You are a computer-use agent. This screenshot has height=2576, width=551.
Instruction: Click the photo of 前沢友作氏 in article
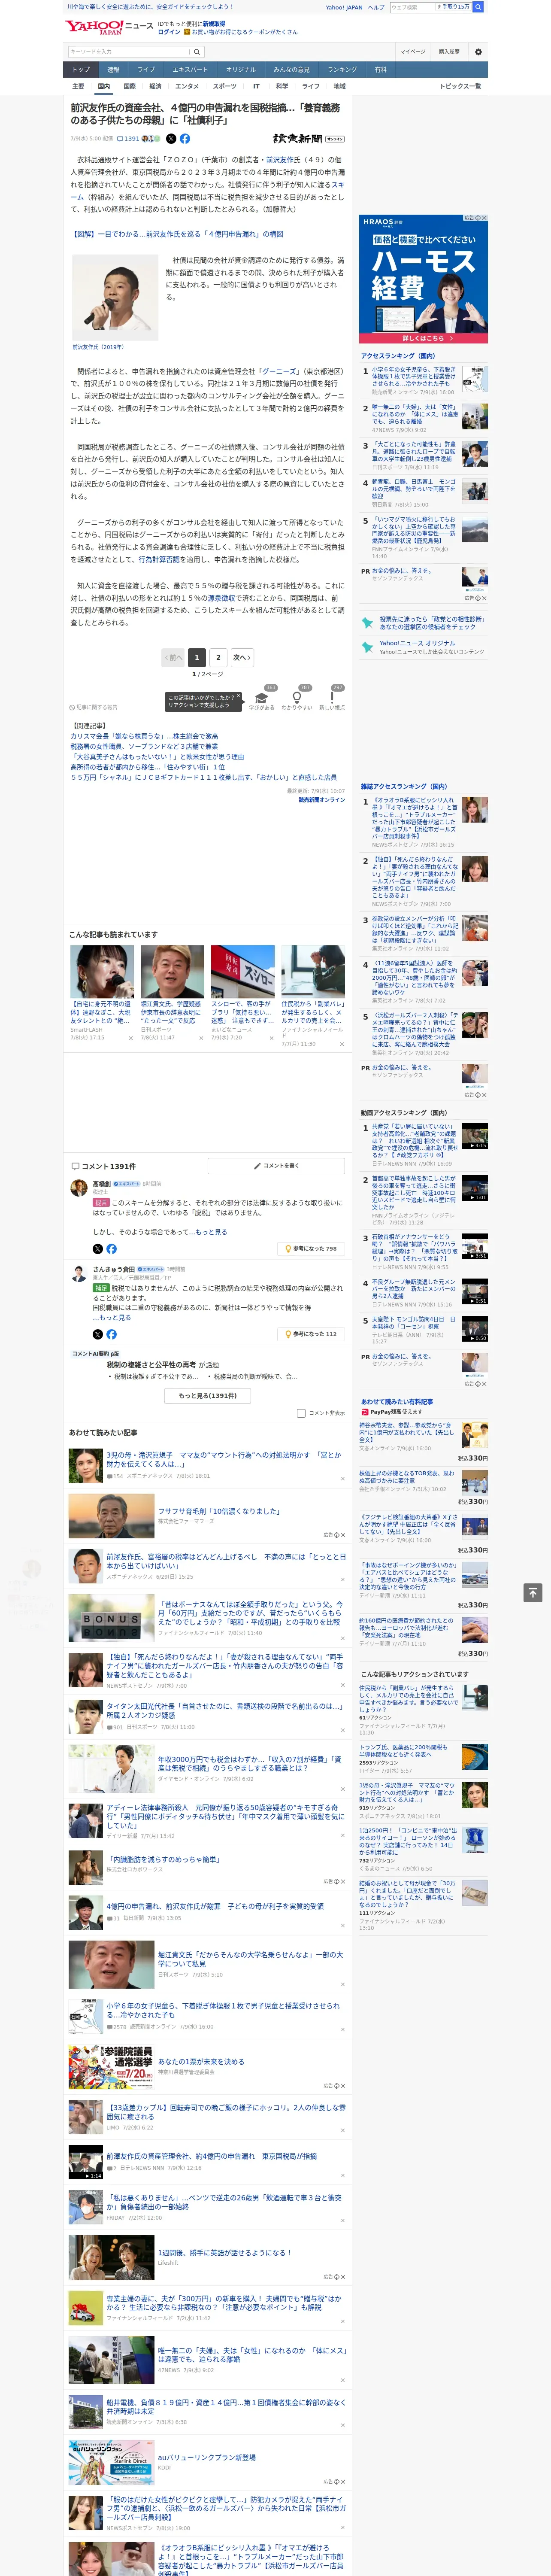114,298
